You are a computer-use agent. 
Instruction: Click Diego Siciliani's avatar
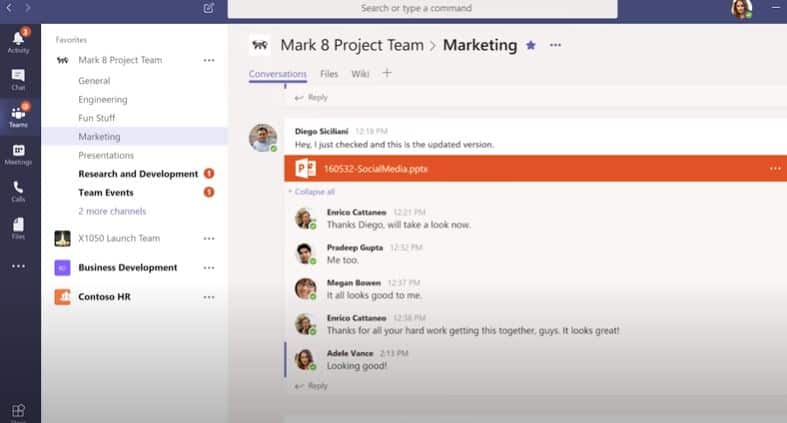[263, 137]
